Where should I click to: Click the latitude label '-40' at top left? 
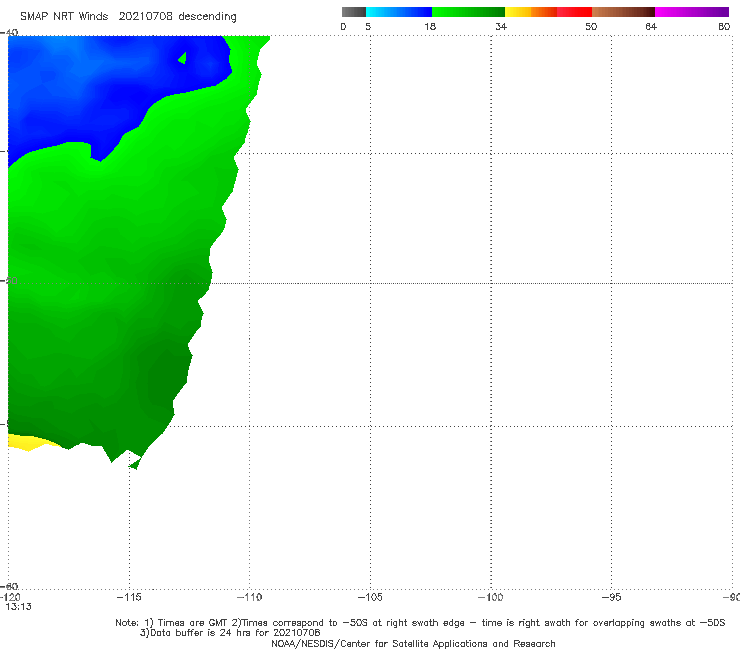(x=9, y=33)
